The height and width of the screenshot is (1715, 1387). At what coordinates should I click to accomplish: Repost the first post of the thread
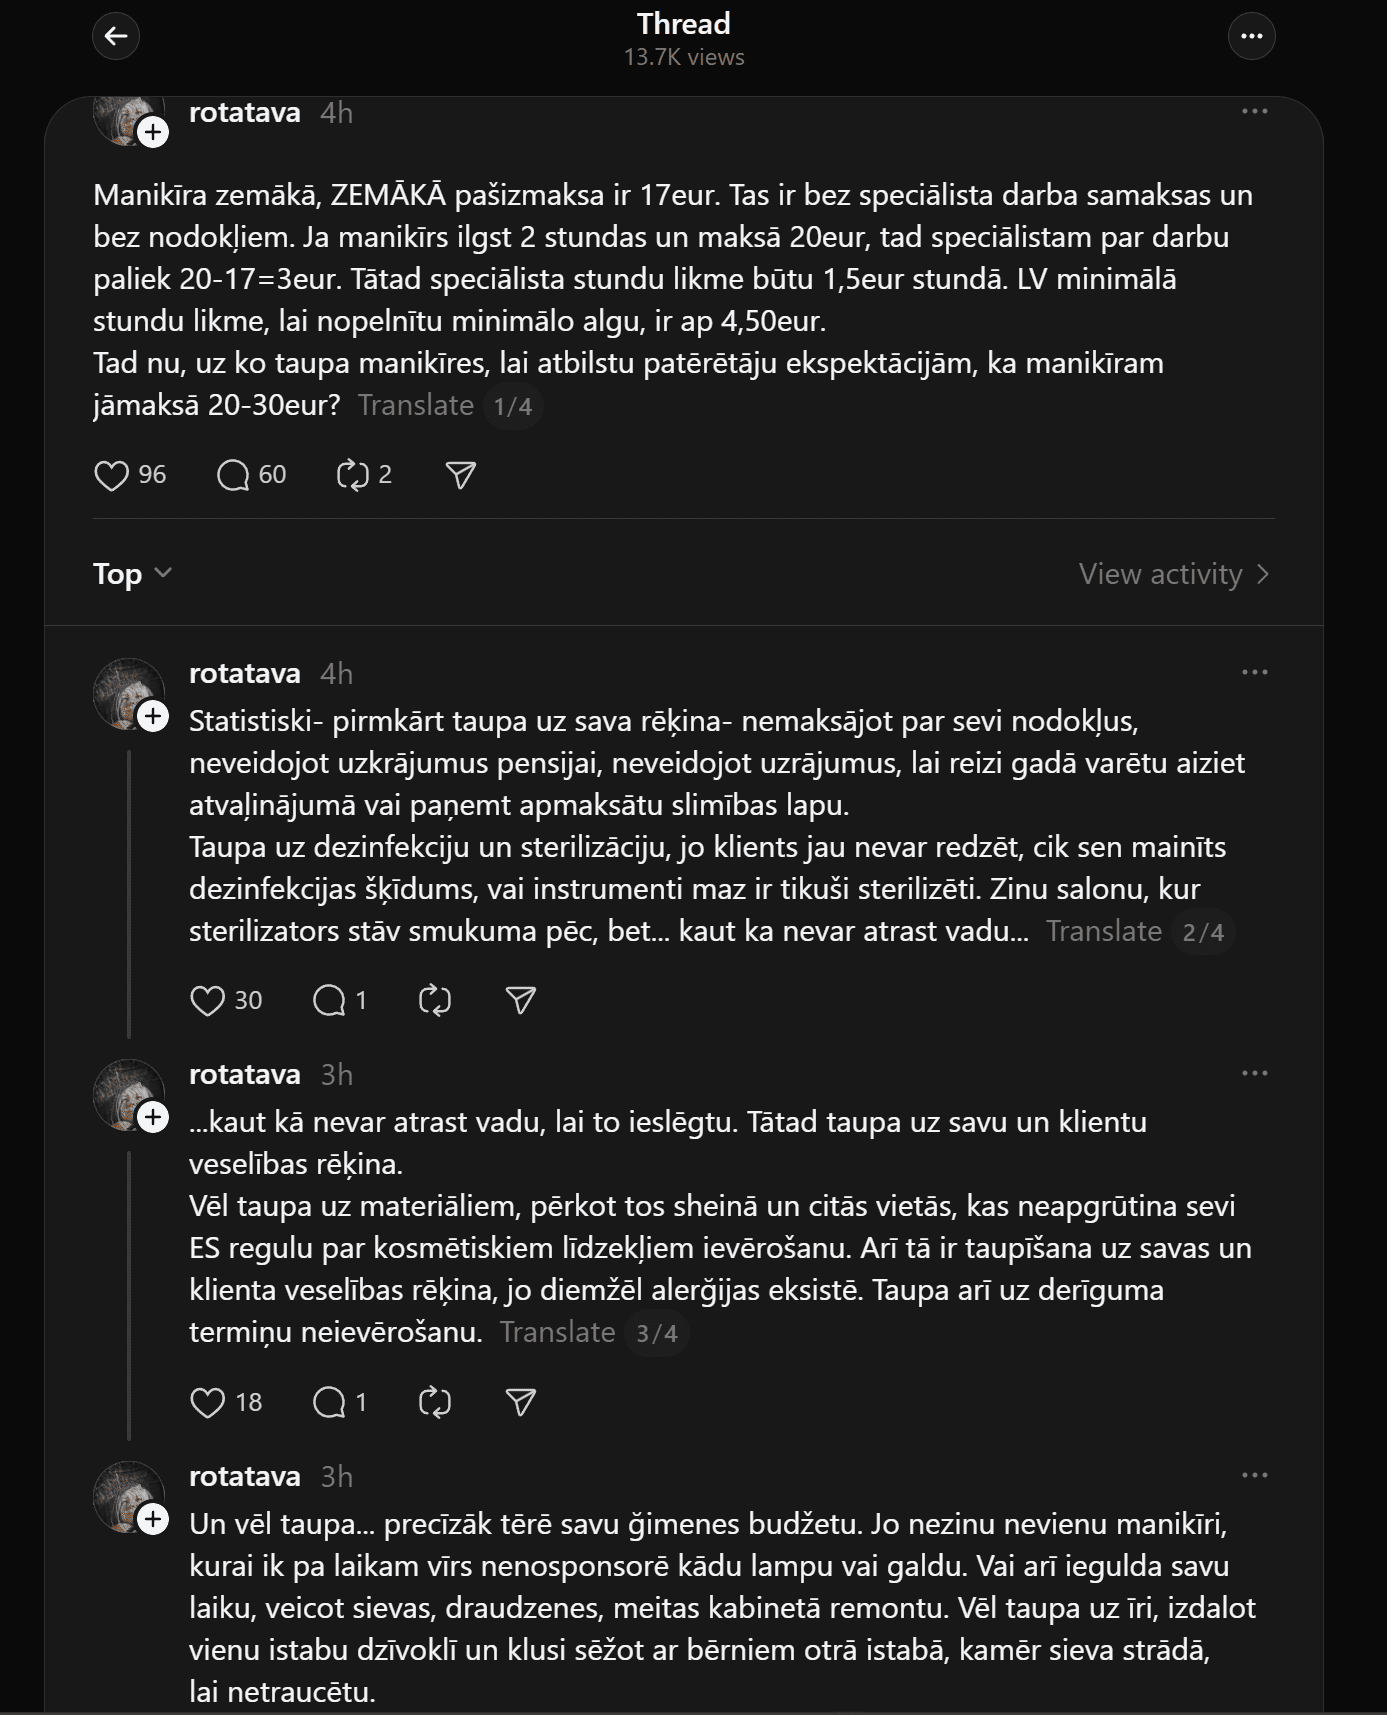(353, 475)
